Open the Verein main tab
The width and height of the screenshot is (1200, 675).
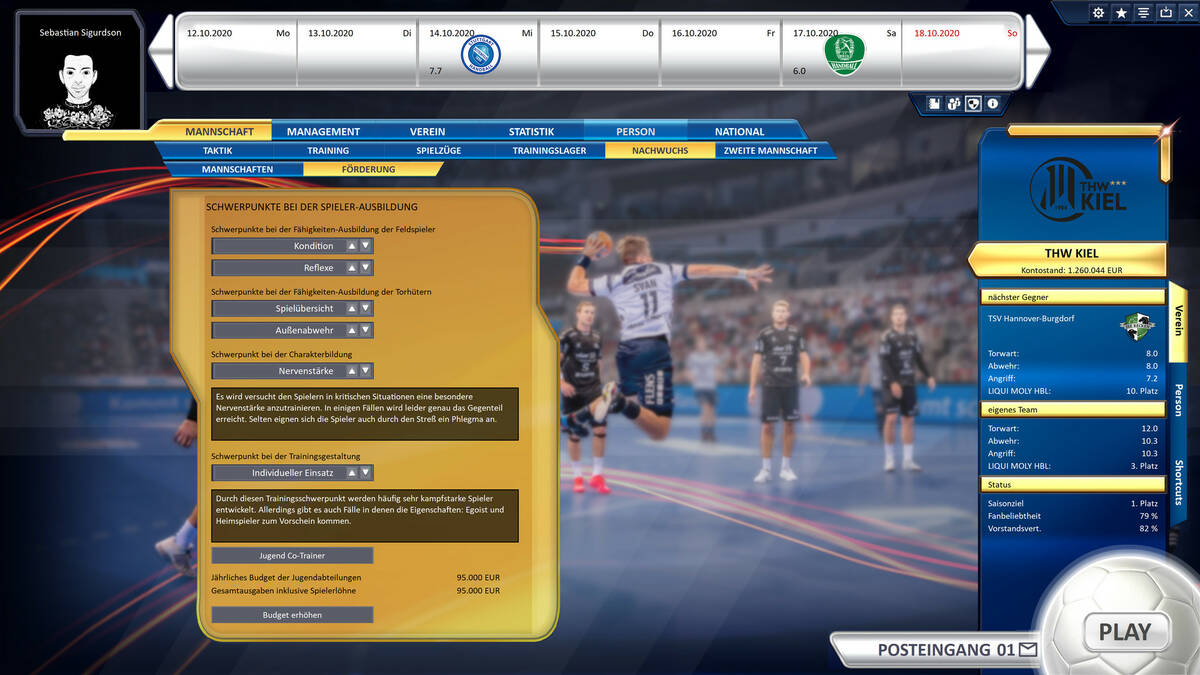point(427,131)
